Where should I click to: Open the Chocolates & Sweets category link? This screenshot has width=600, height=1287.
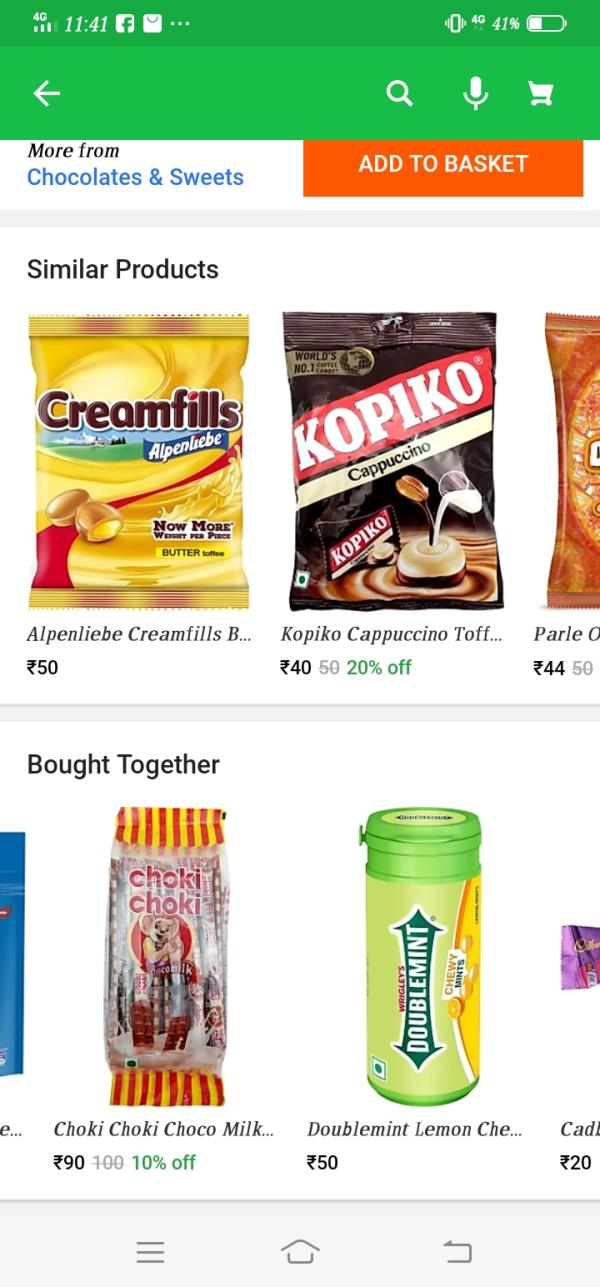point(135,177)
